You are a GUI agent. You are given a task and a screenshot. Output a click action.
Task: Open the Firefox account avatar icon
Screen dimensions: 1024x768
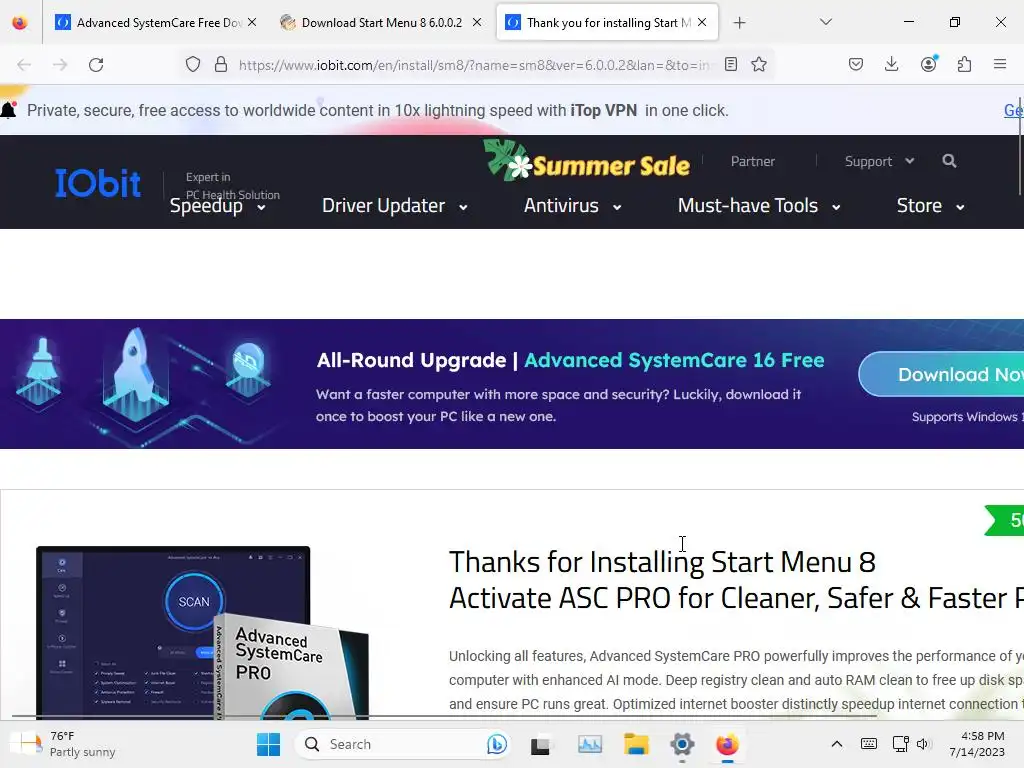click(x=928, y=64)
